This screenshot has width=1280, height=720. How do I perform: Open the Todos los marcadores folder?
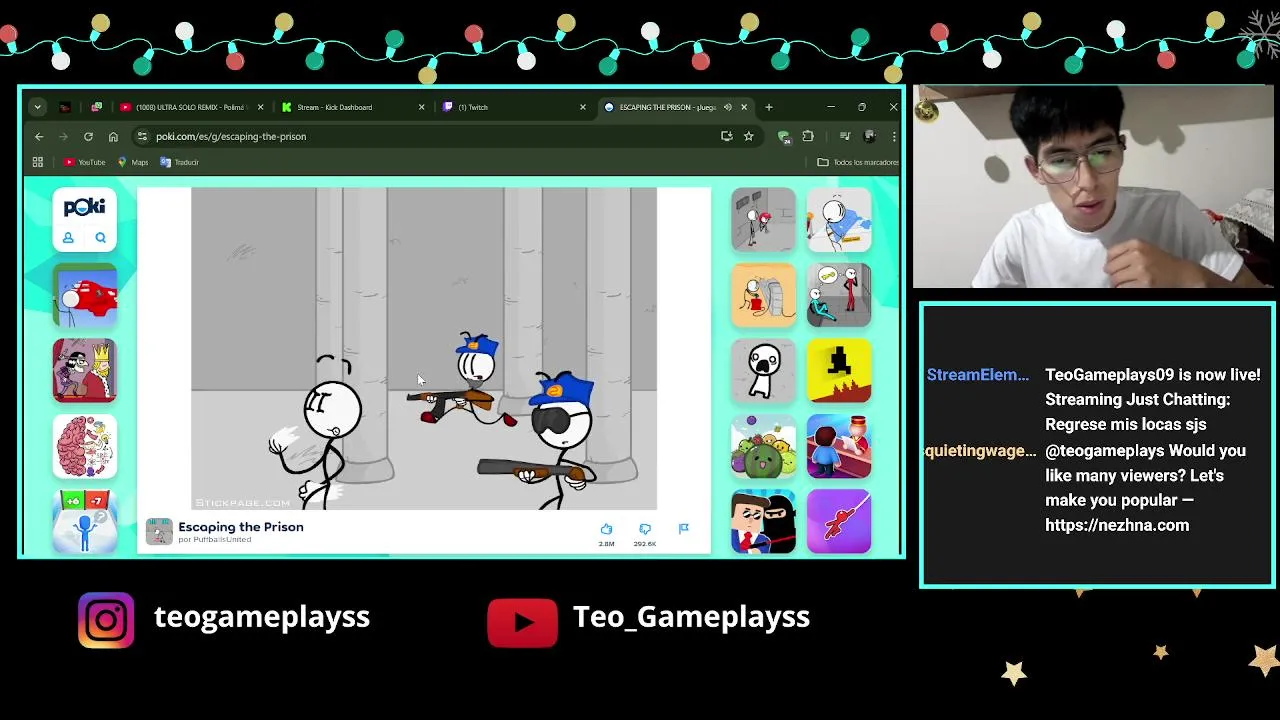[858, 162]
